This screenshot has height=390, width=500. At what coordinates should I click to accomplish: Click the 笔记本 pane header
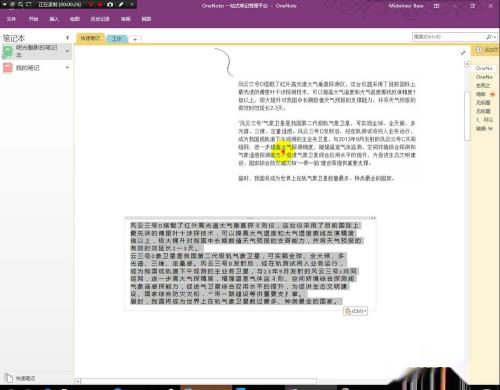tap(14, 38)
